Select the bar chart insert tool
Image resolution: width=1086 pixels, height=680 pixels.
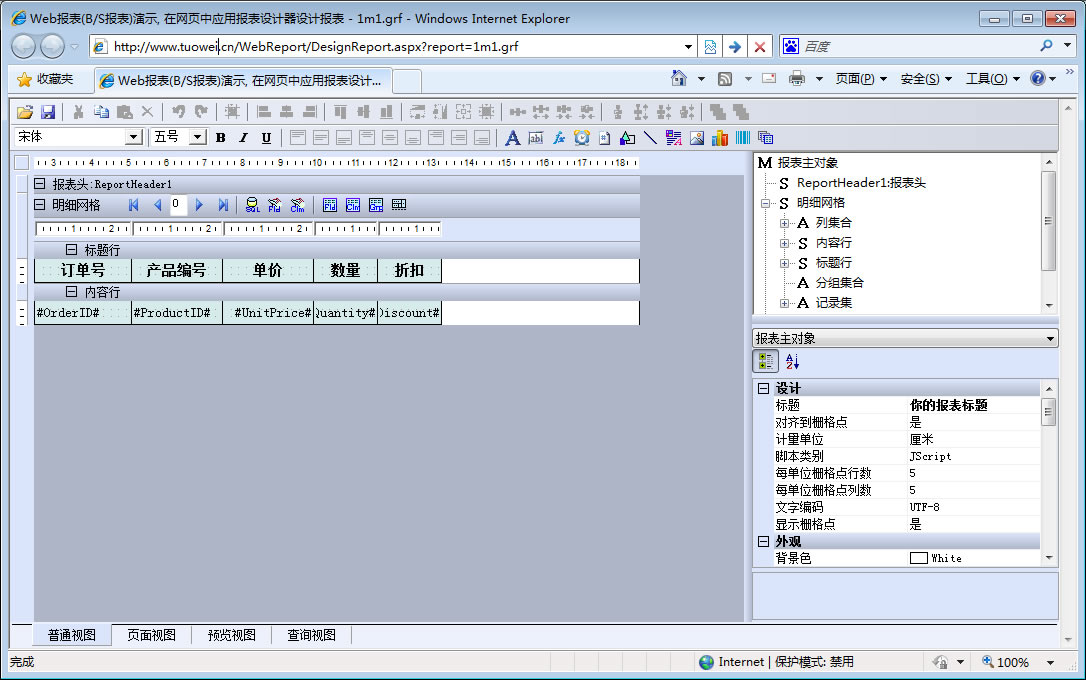pos(720,138)
